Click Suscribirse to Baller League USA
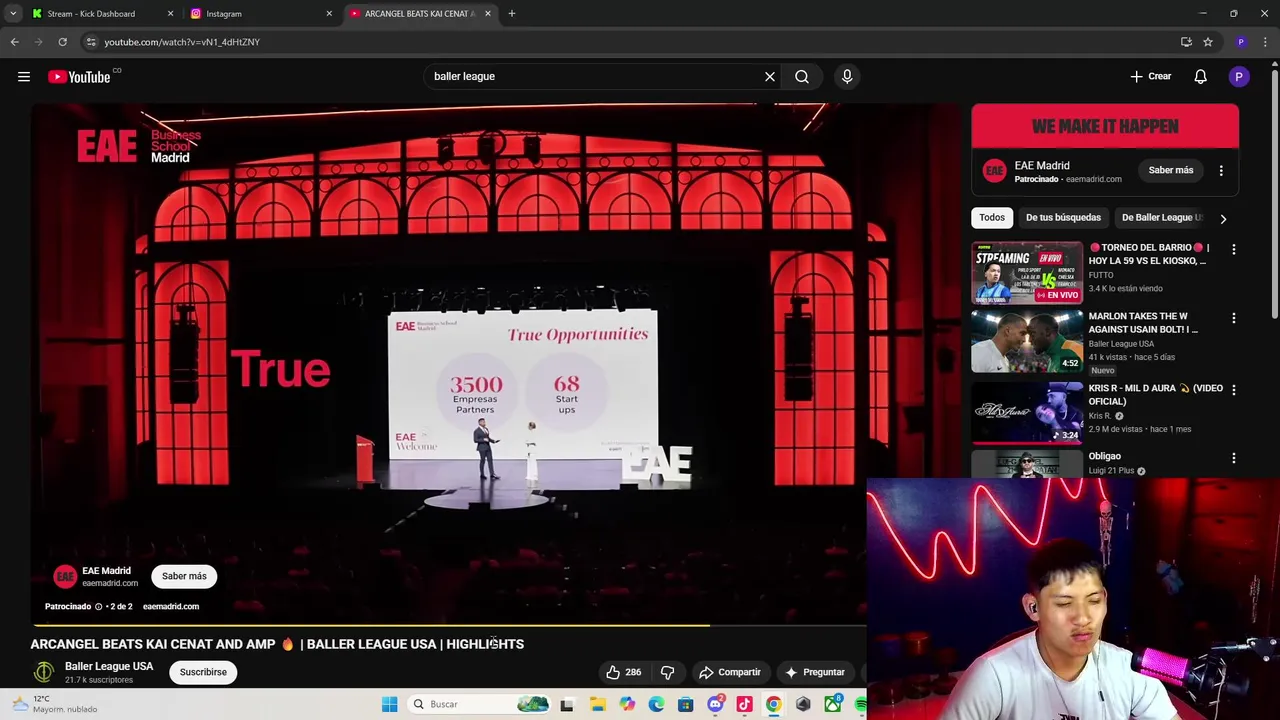This screenshot has width=1280, height=720. pos(203,672)
